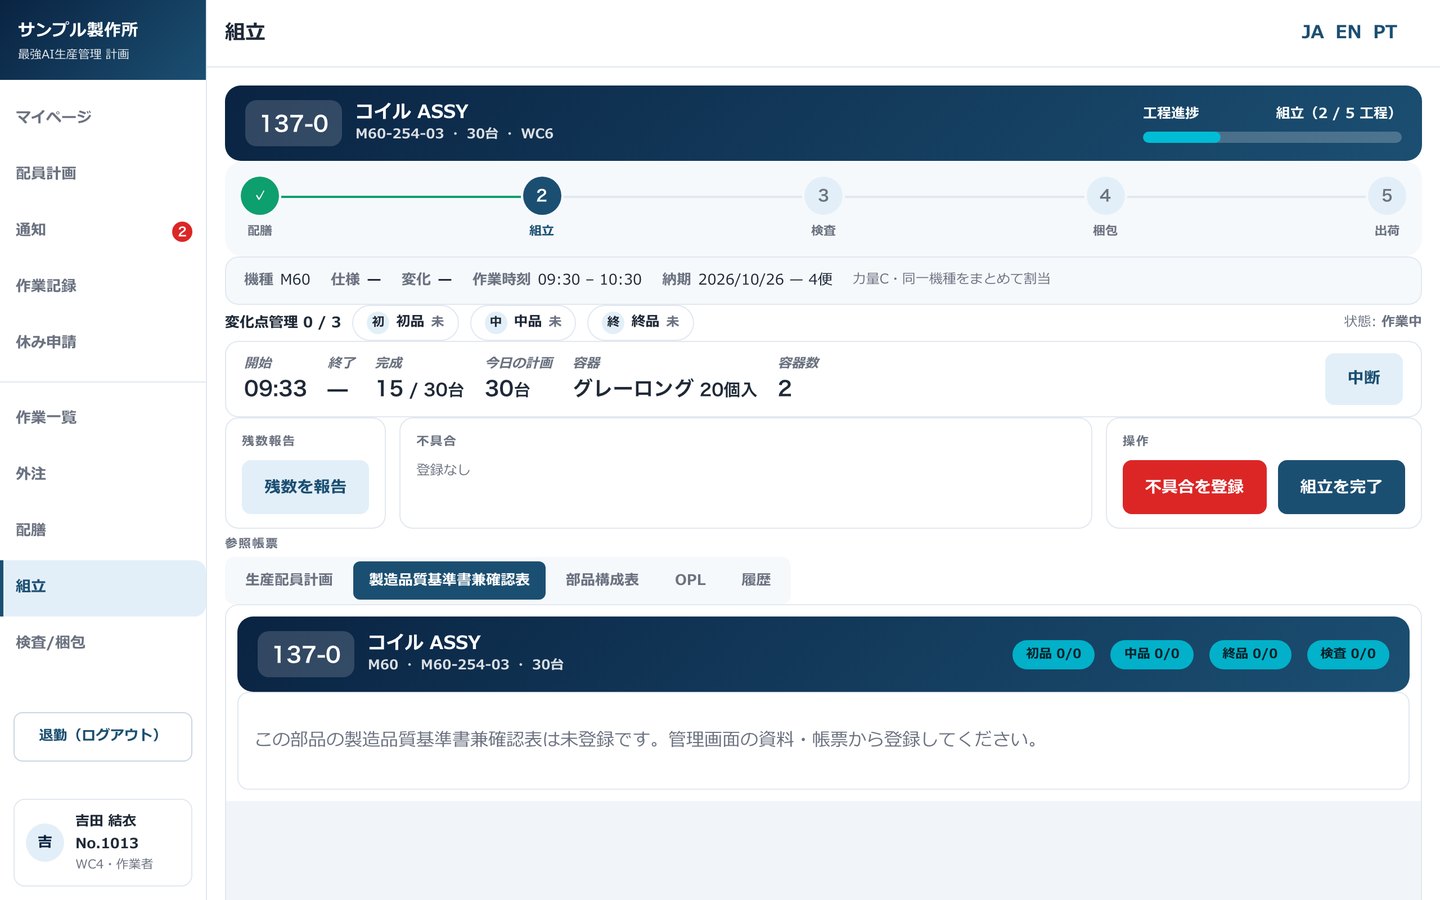
Task: Open マイページ in the sidebar
Action: [x=103, y=117]
